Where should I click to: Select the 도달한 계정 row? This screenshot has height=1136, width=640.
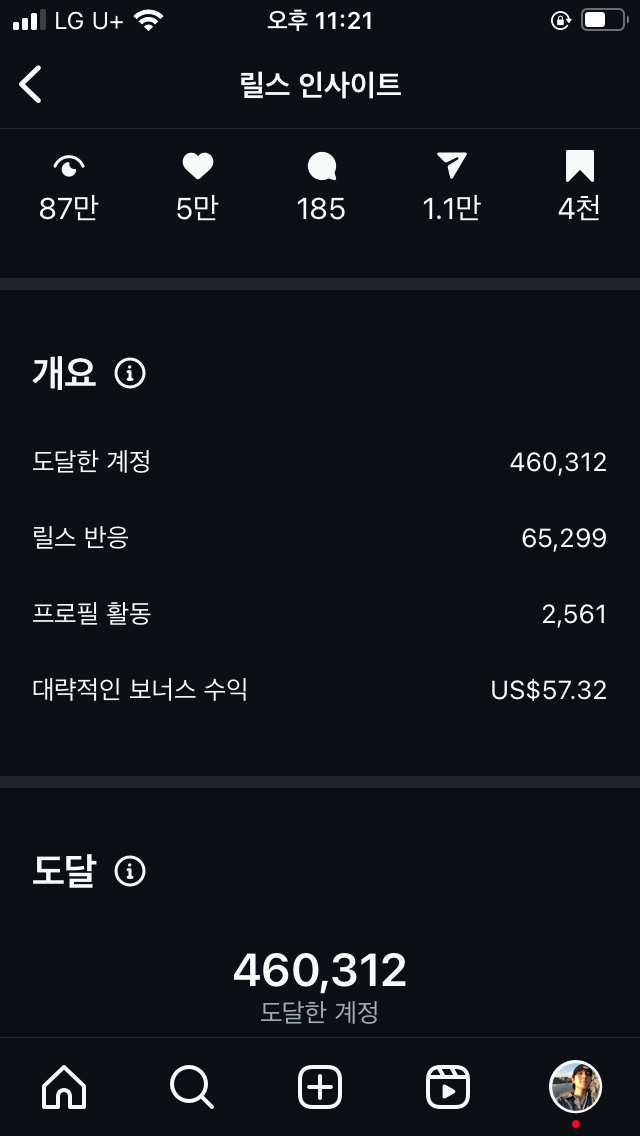click(x=320, y=462)
